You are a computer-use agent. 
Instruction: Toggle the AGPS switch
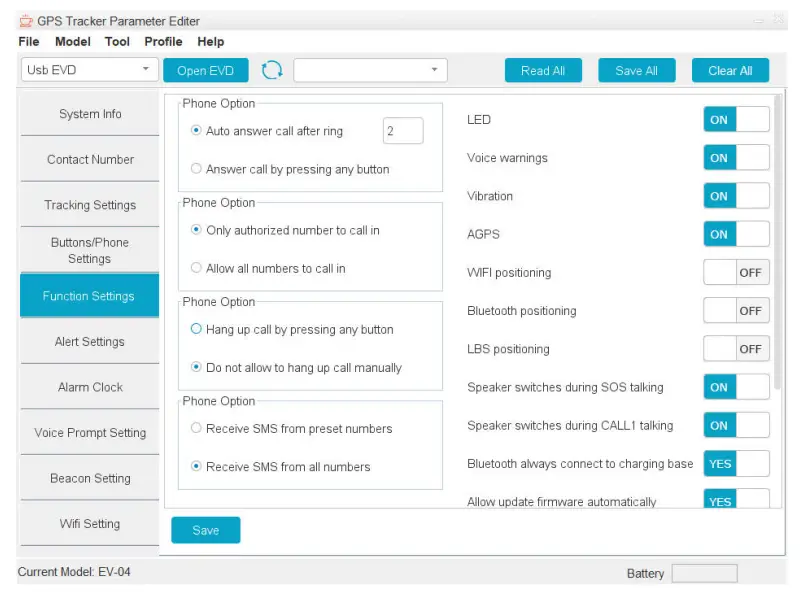click(x=736, y=234)
